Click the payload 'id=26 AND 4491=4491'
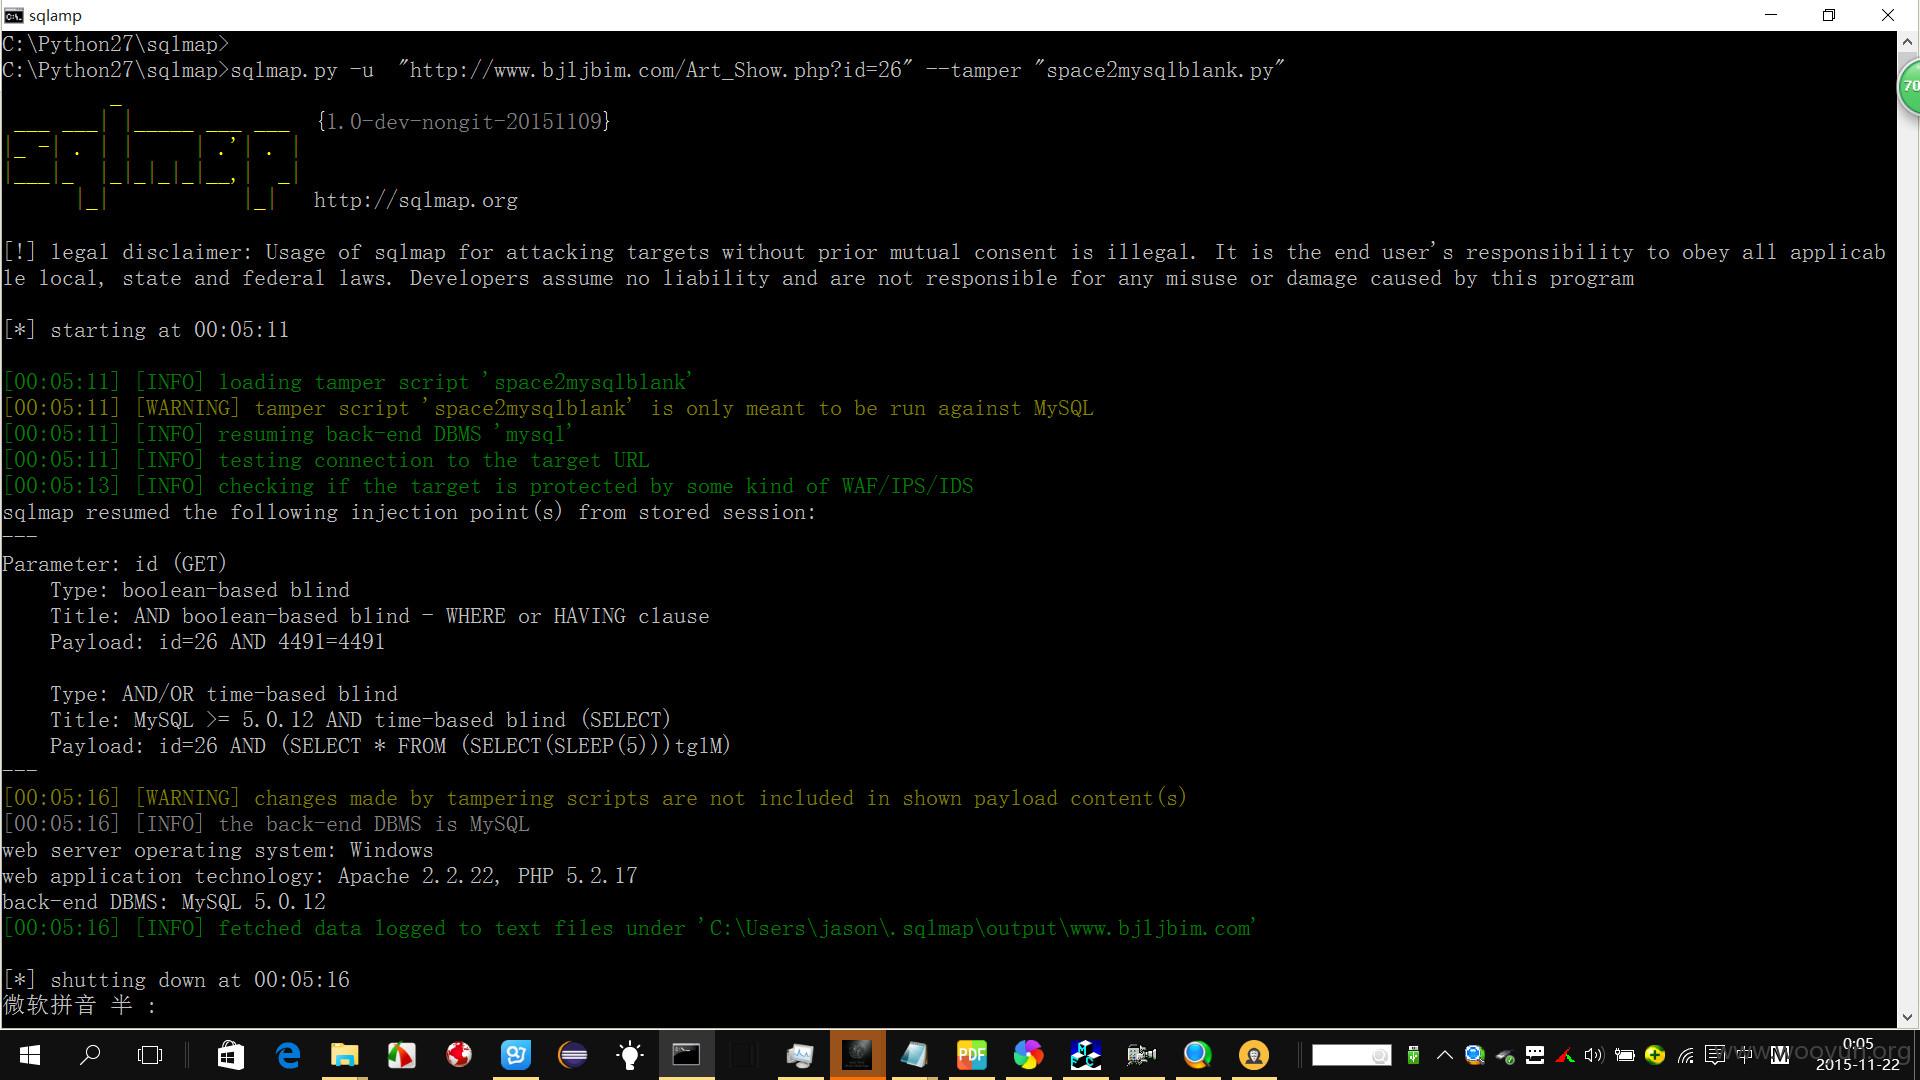Viewport: 1920px width, 1080px height. click(x=272, y=642)
